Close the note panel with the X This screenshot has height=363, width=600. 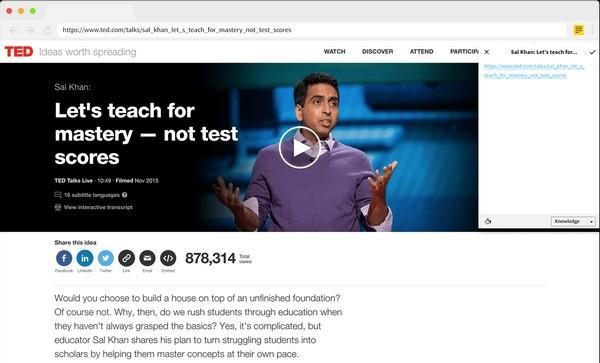(487, 52)
